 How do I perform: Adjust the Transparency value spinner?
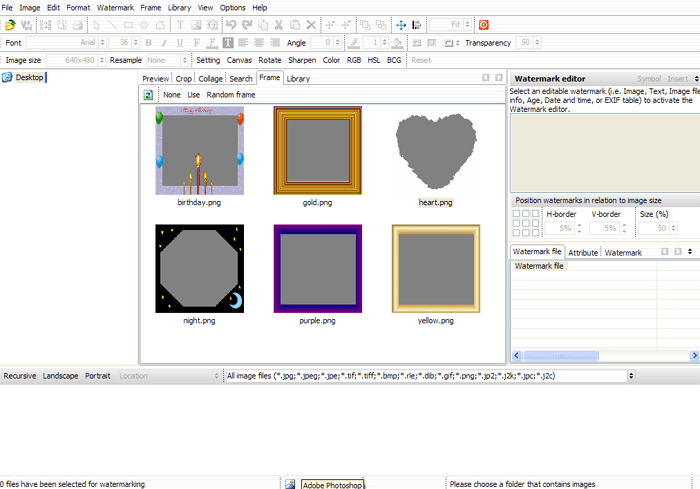538,43
